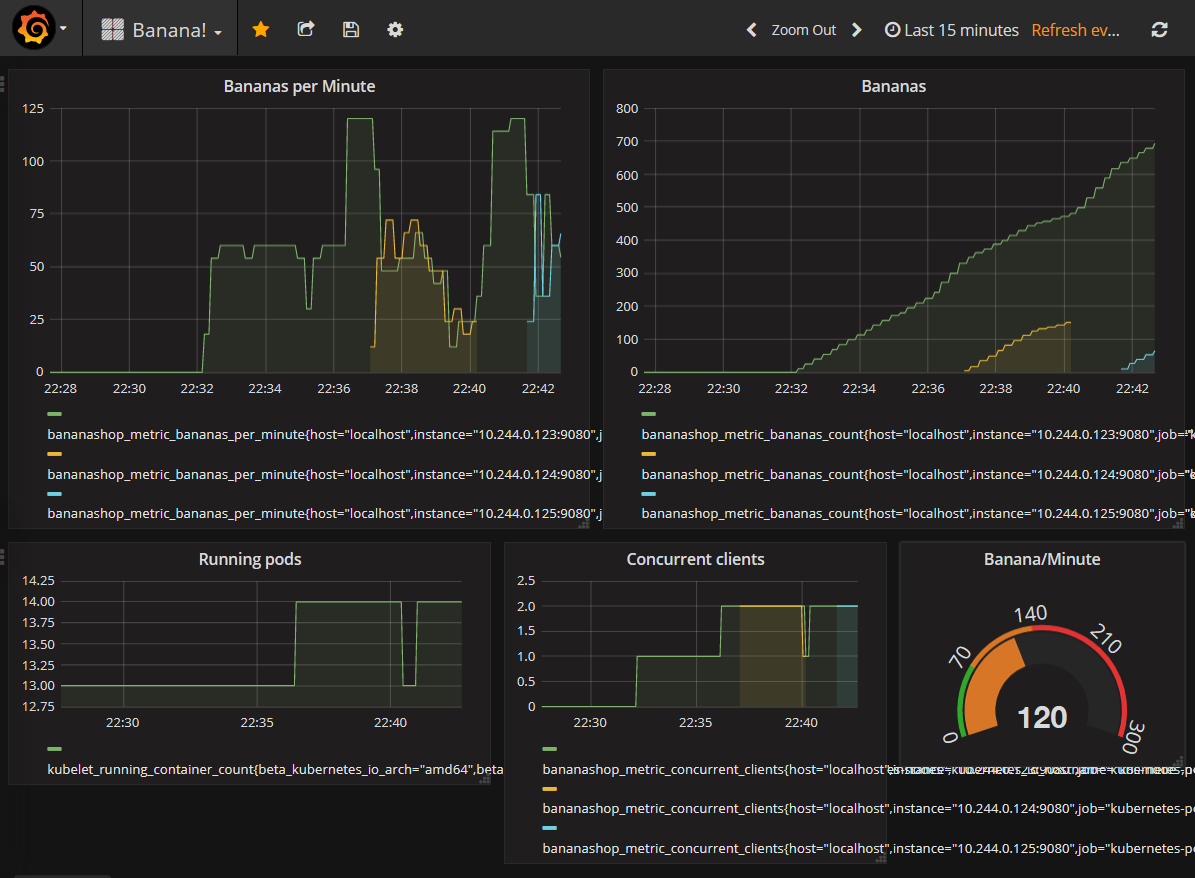Toggle green bananas_per_minute series for instance 10.244.0.123
Image resolution: width=1195 pixels, height=878 pixels.
pos(54,414)
